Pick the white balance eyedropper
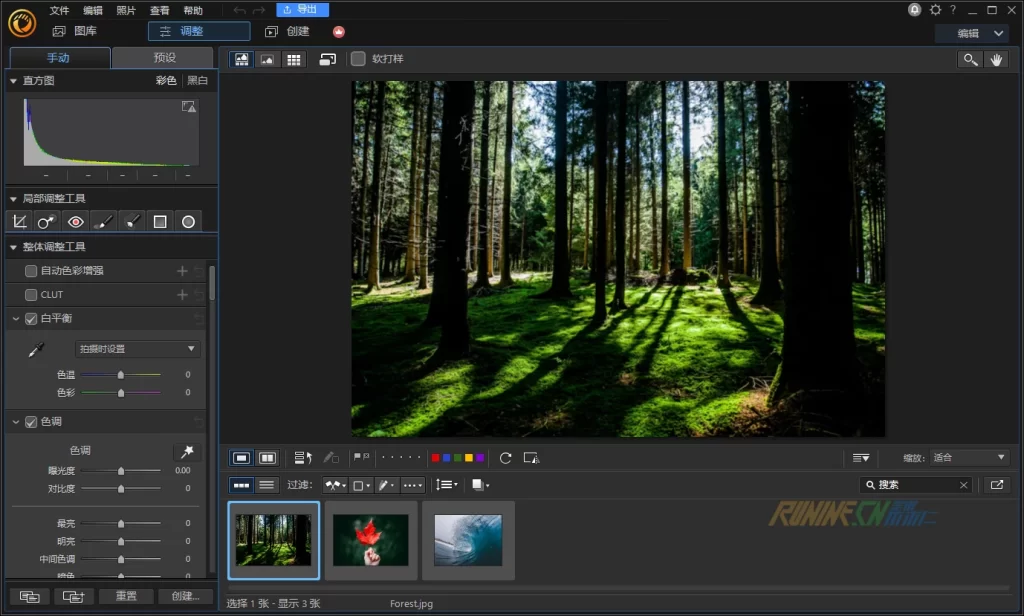1024x616 pixels. coord(36,349)
